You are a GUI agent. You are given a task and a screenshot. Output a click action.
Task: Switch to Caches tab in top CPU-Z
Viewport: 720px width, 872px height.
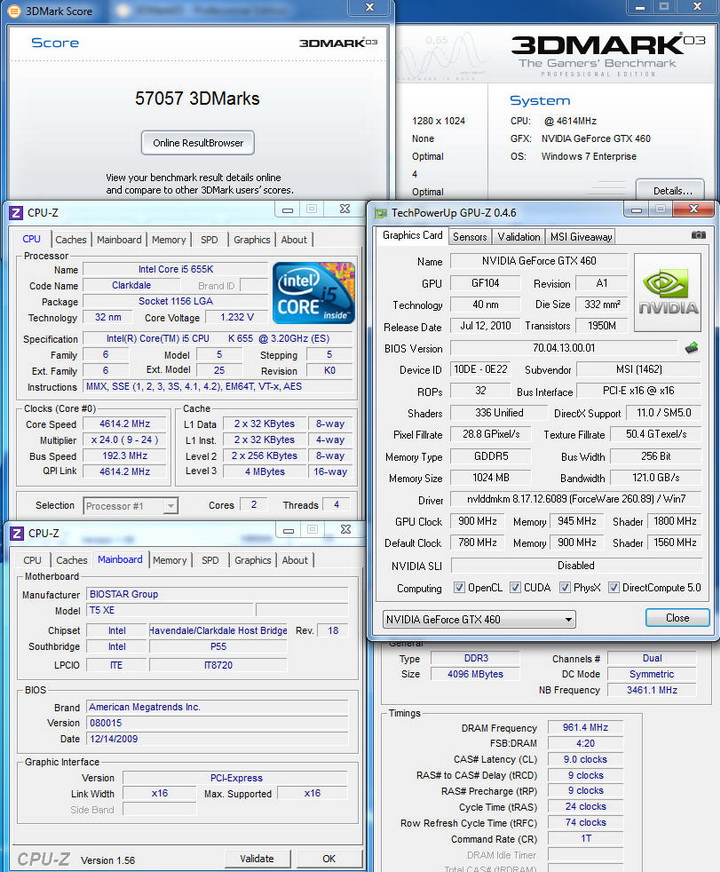[x=71, y=240]
